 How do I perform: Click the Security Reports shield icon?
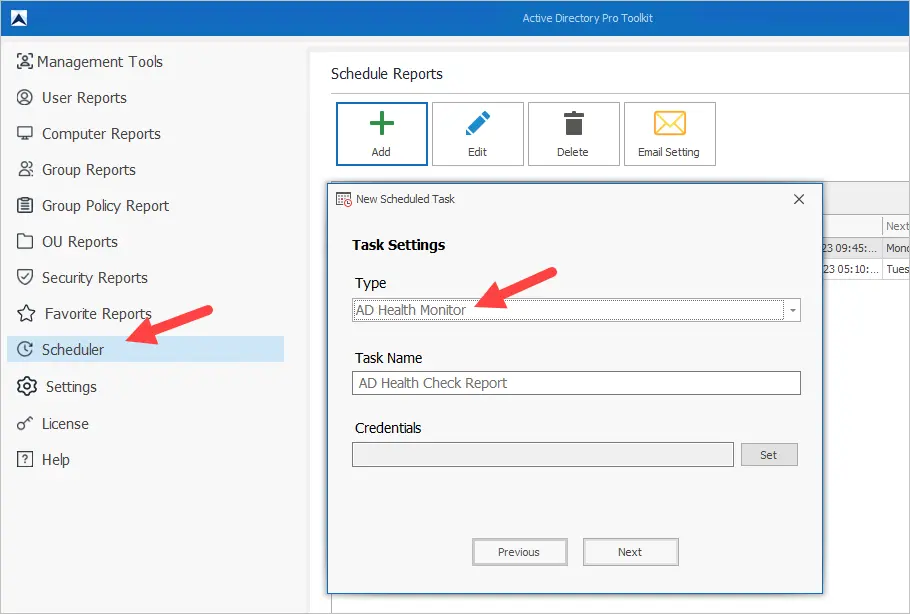pyautogui.click(x=24, y=277)
